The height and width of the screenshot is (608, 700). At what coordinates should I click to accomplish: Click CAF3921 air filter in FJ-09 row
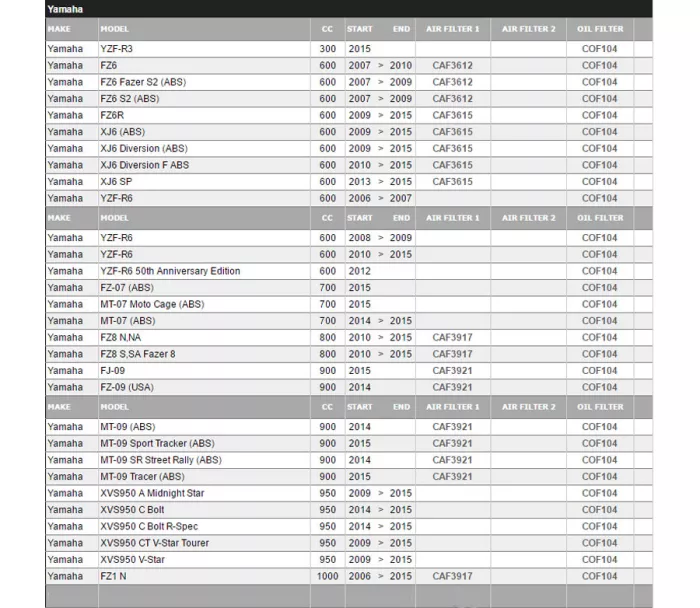452,370
